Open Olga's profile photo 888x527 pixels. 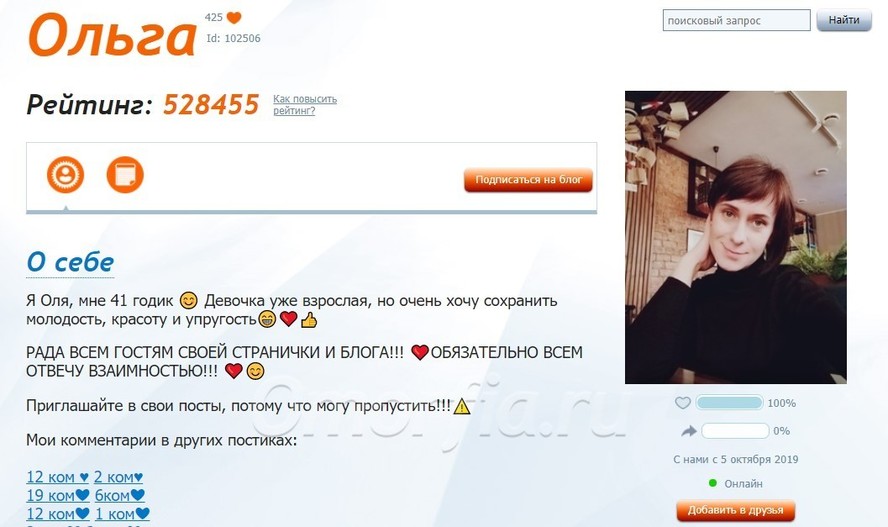(x=736, y=237)
